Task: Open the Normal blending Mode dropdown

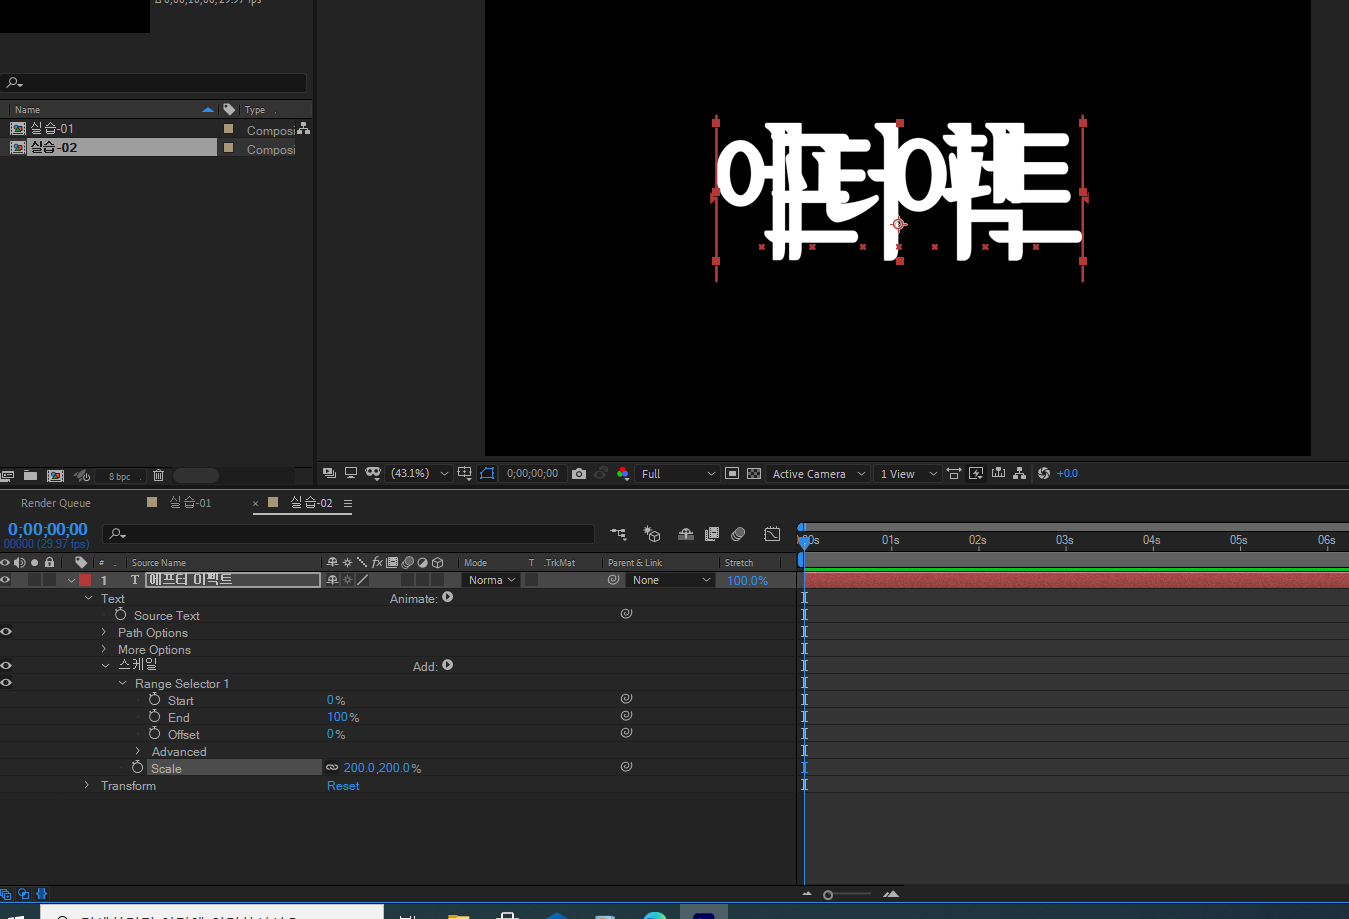Action: pyautogui.click(x=491, y=580)
